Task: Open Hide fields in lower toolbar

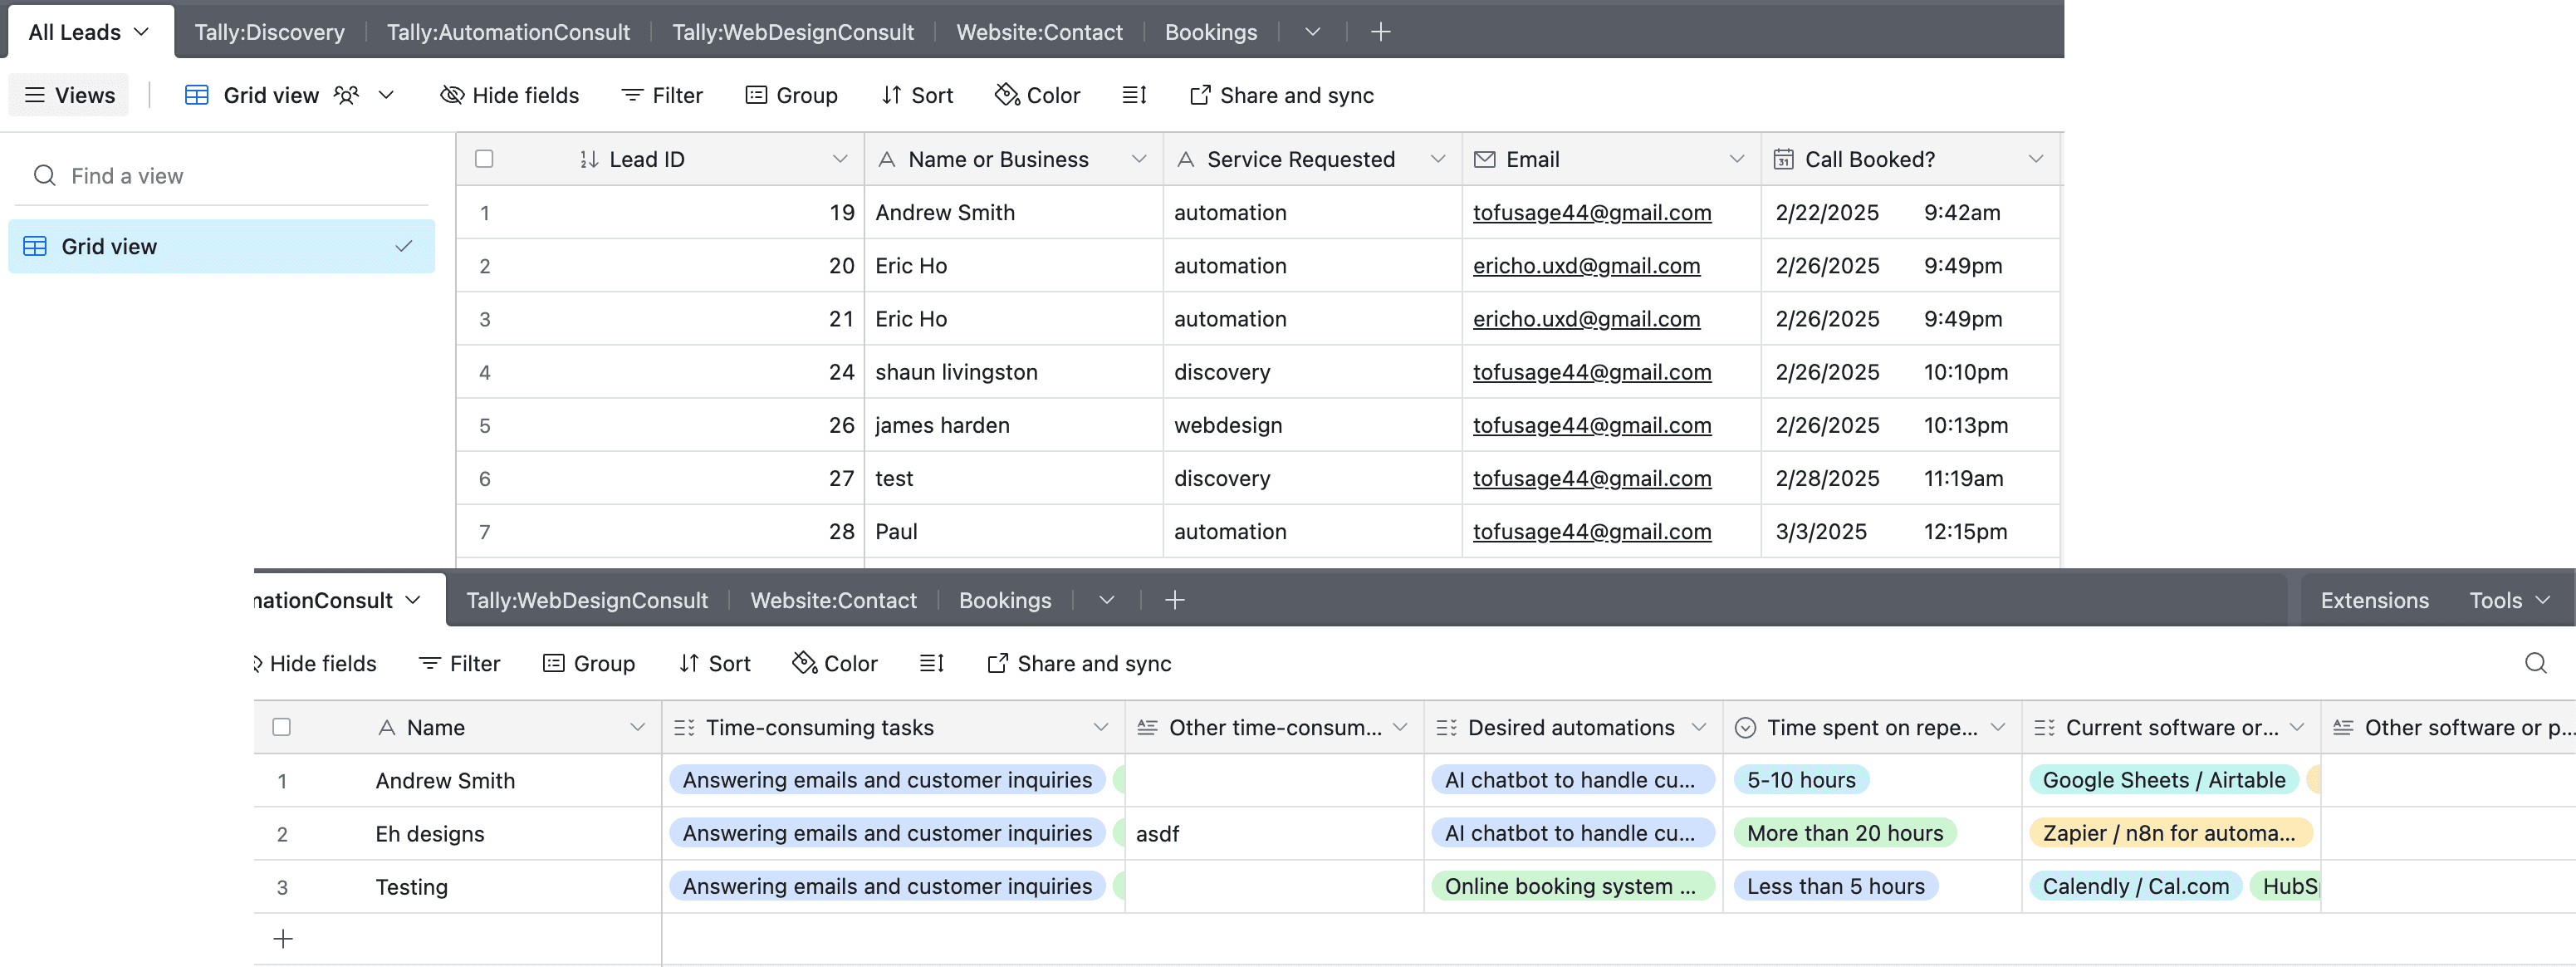Action: point(314,663)
